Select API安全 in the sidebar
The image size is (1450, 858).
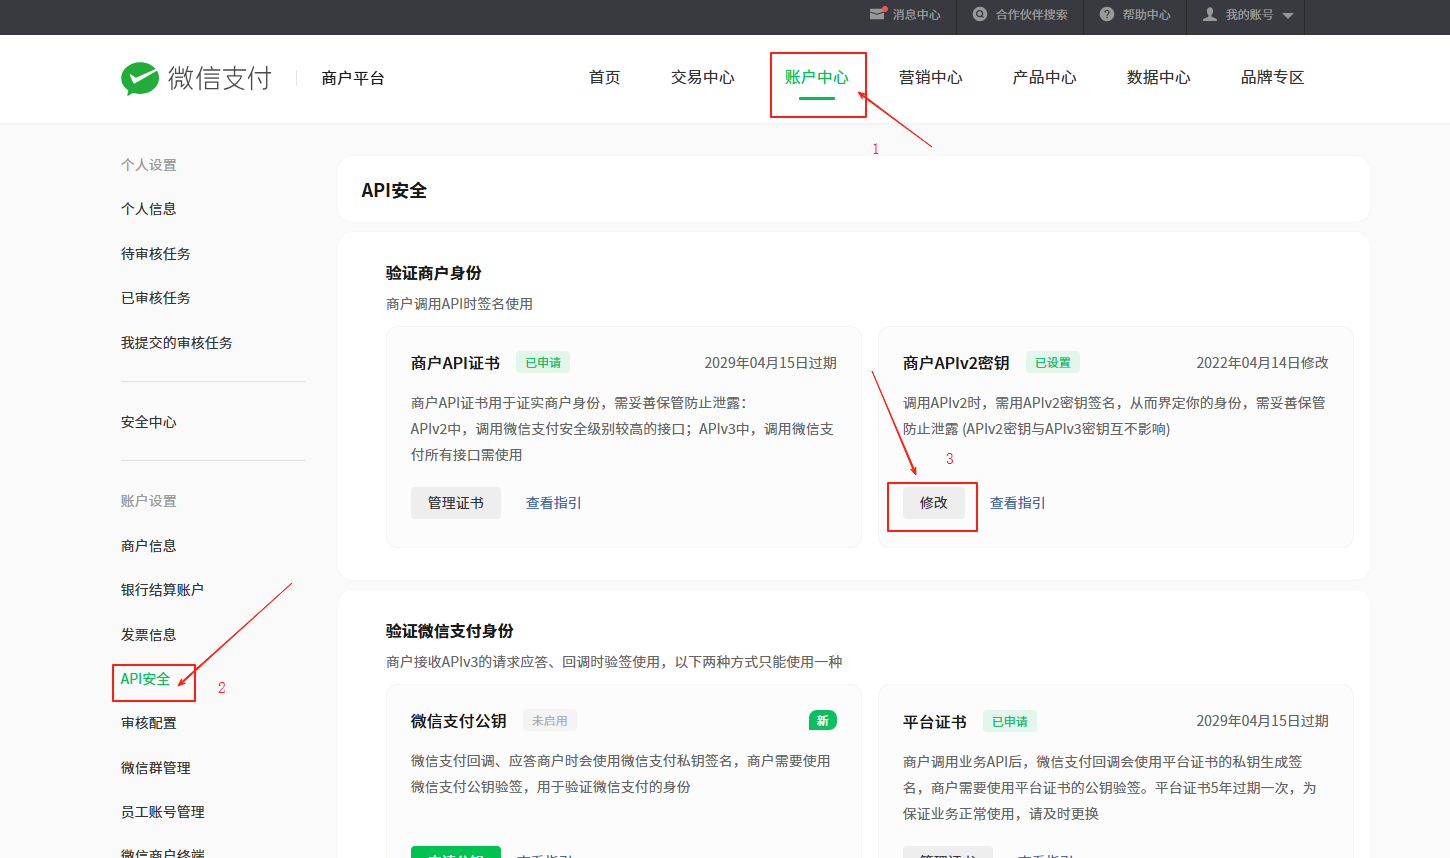[x=145, y=679]
